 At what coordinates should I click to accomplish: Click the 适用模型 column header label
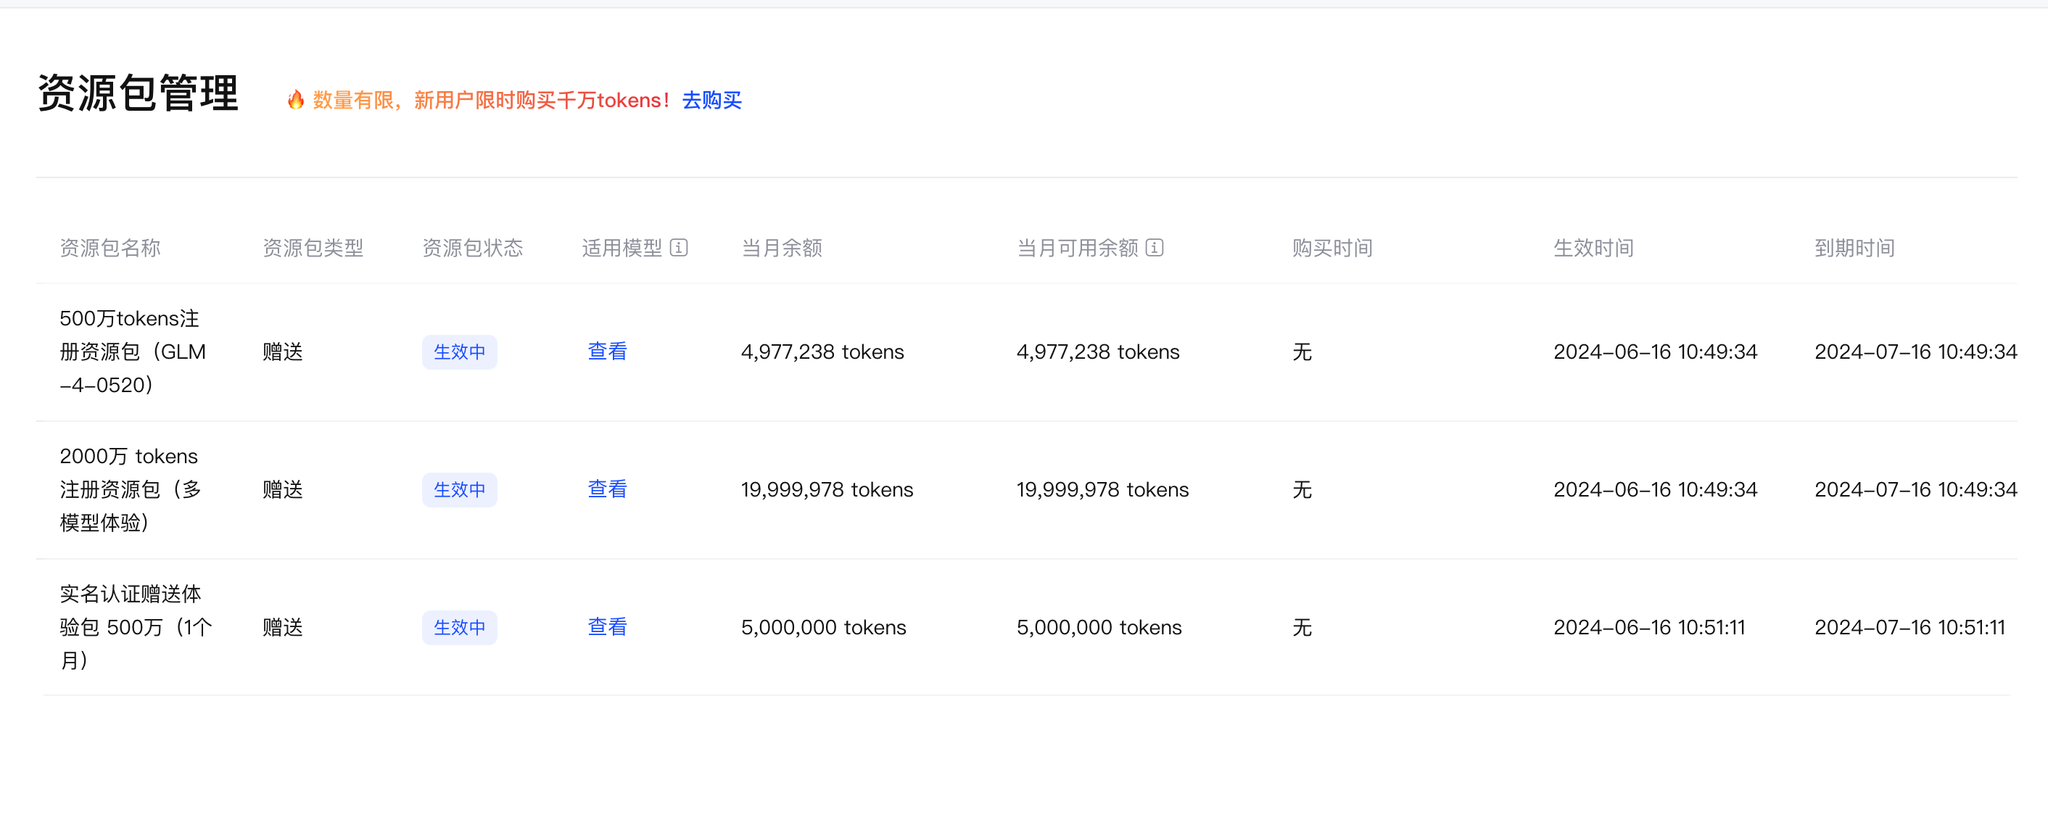point(622,248)
